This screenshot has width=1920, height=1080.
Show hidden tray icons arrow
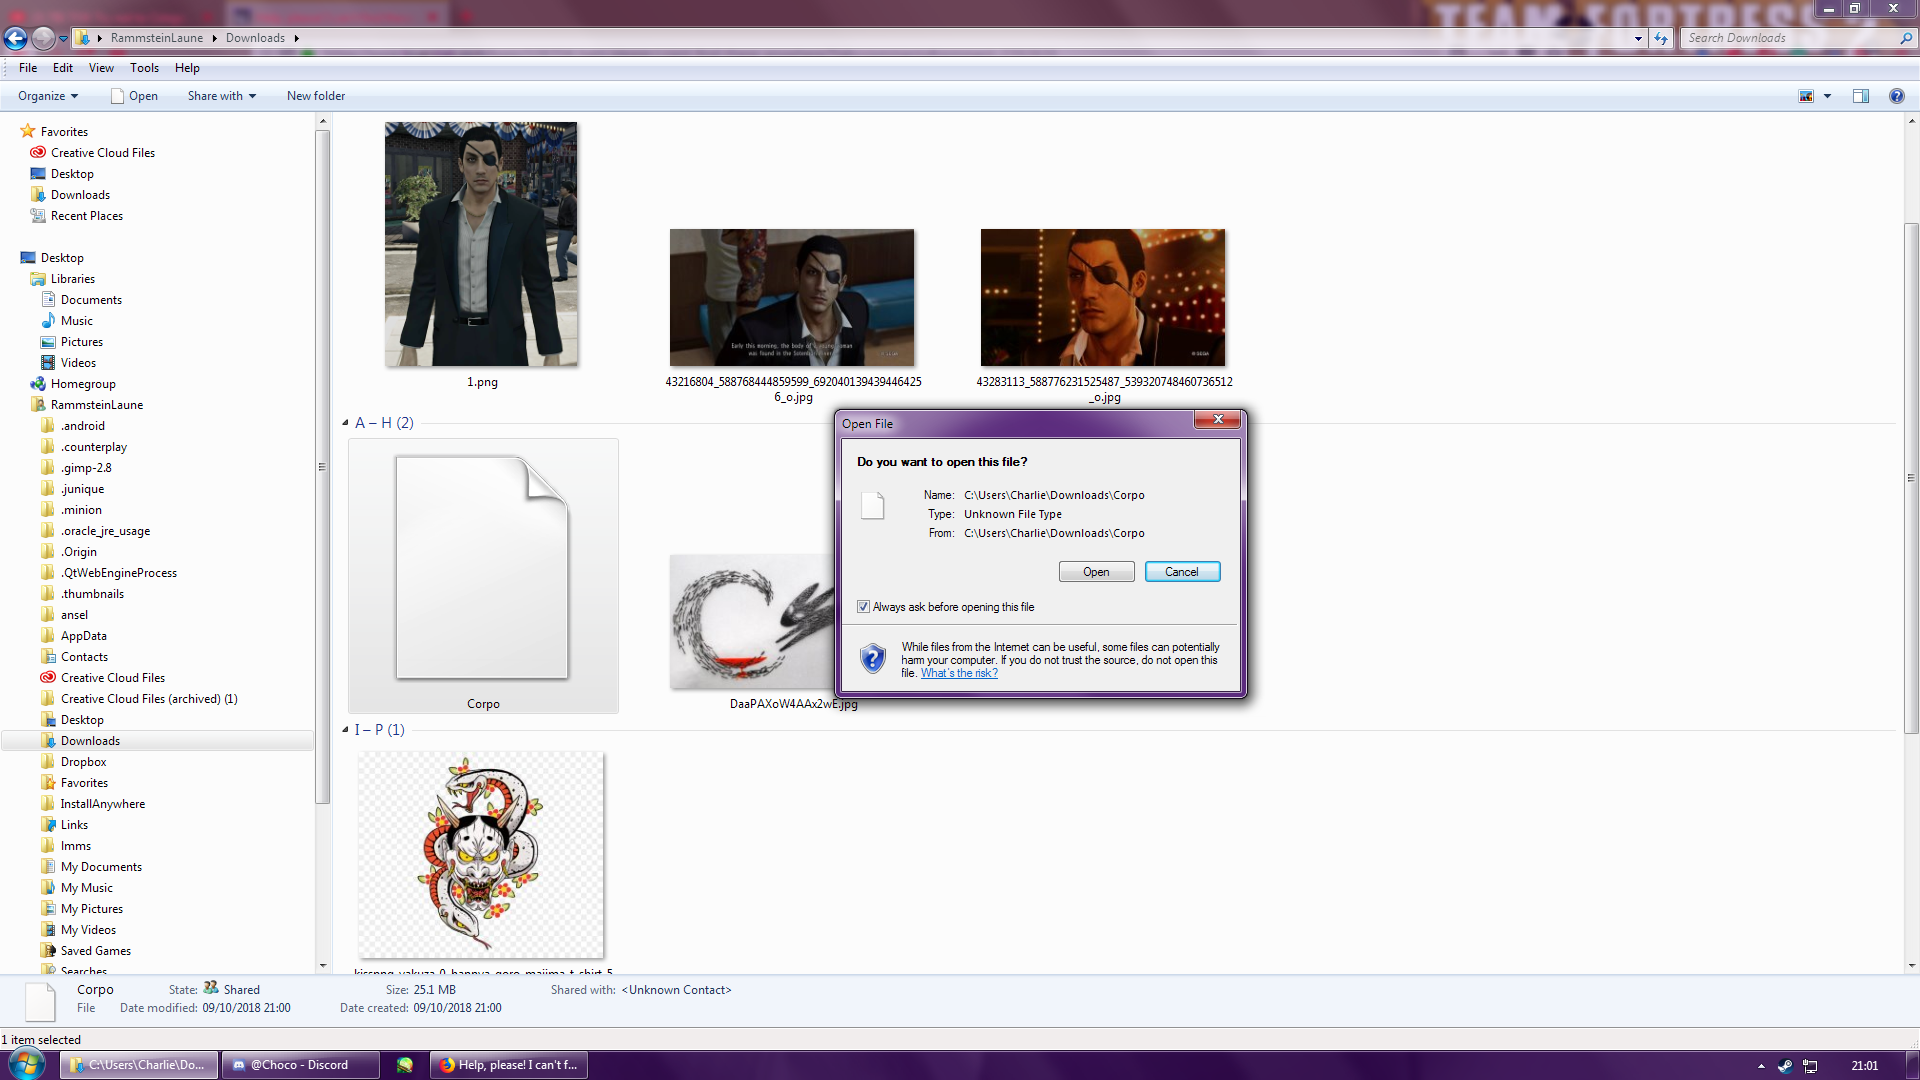(1761, 1066)
